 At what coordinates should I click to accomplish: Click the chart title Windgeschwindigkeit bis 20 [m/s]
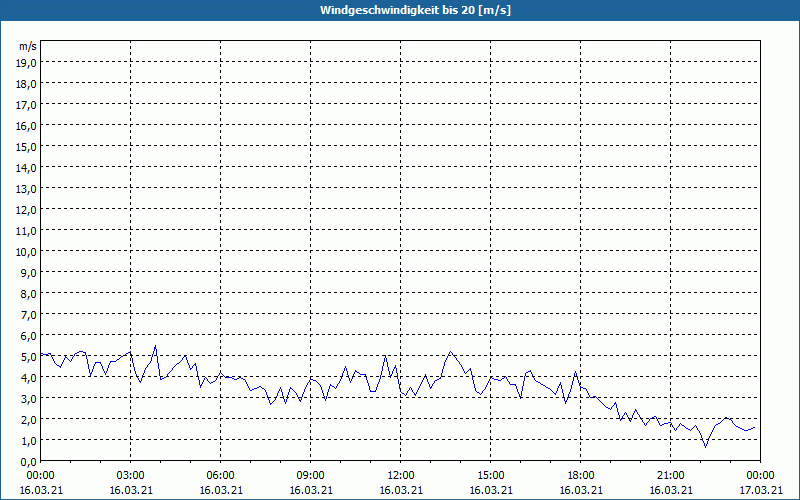[415, 10]
